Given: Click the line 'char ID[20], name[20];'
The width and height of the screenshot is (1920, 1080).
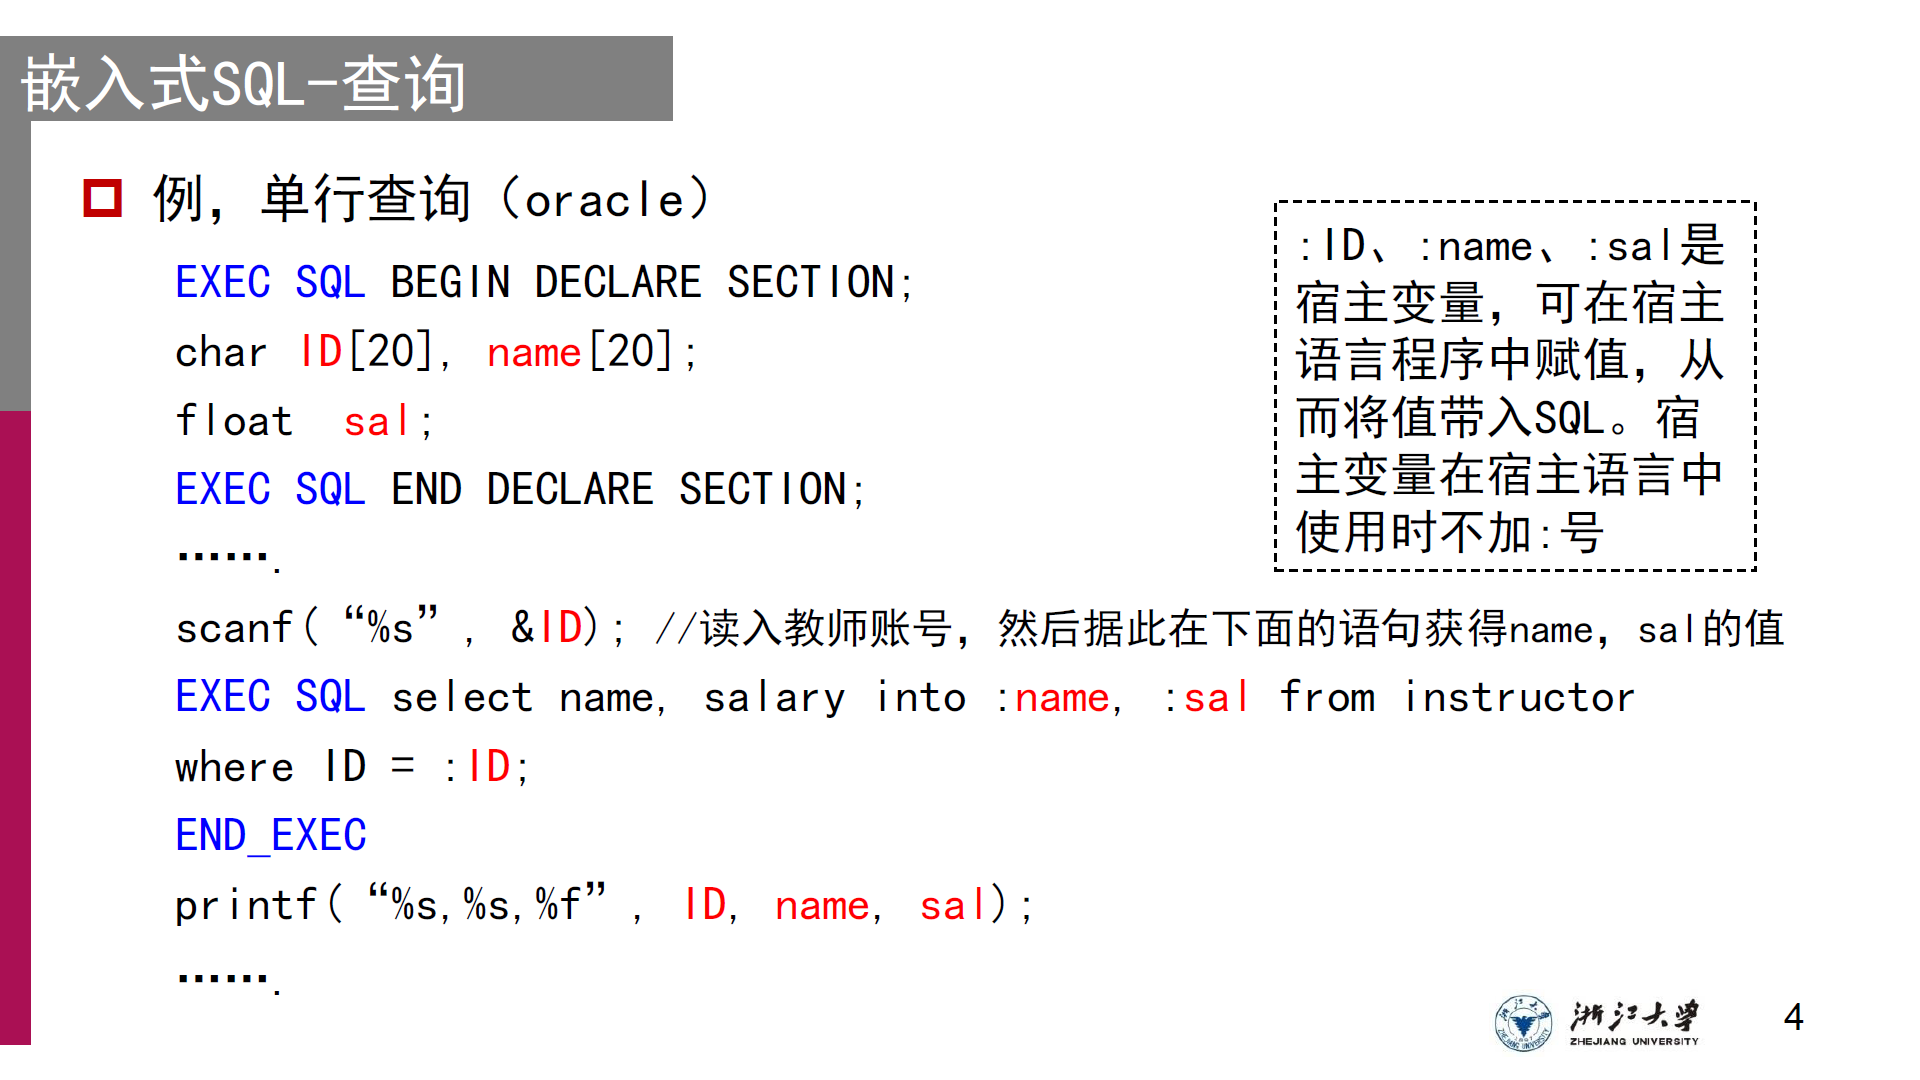Looking at the screenshot, I should tap(436, 352).
